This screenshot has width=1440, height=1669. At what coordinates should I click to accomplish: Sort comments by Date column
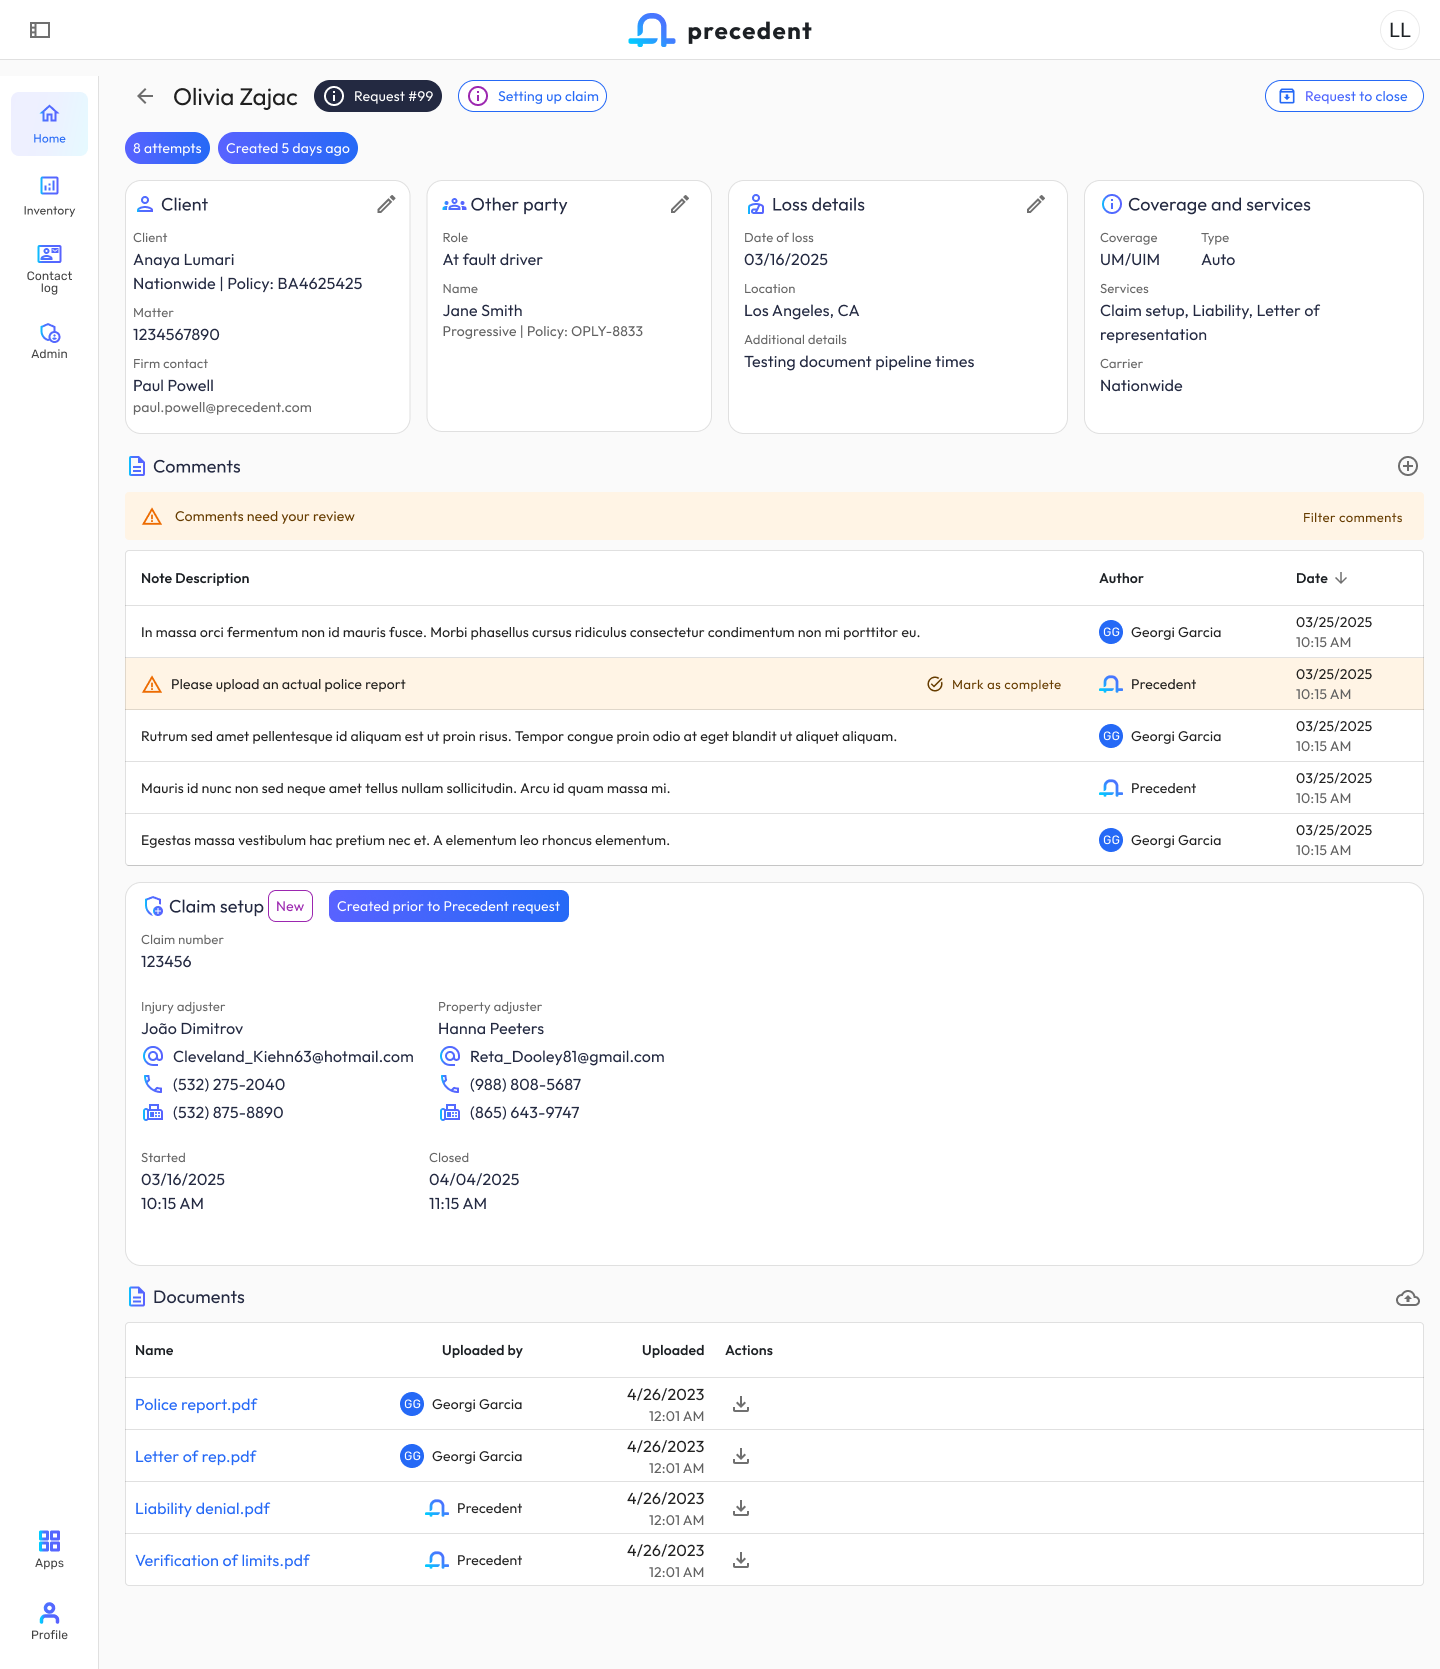pos(1322,578)
